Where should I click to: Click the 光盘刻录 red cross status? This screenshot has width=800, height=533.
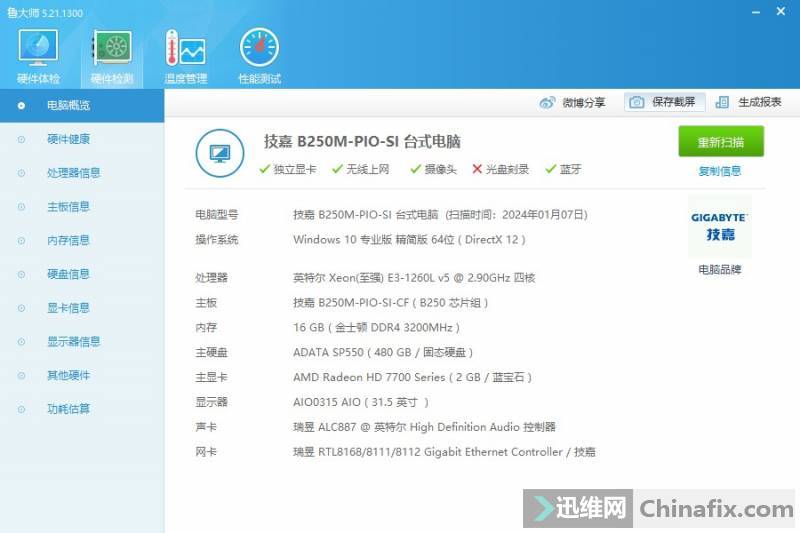click(501, 169)
